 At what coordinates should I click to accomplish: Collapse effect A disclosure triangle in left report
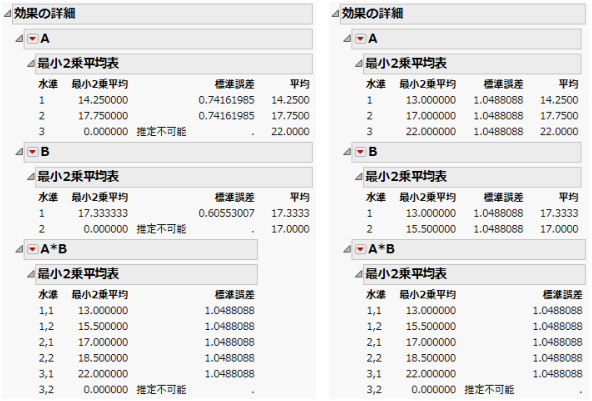[x=19, y=39]
